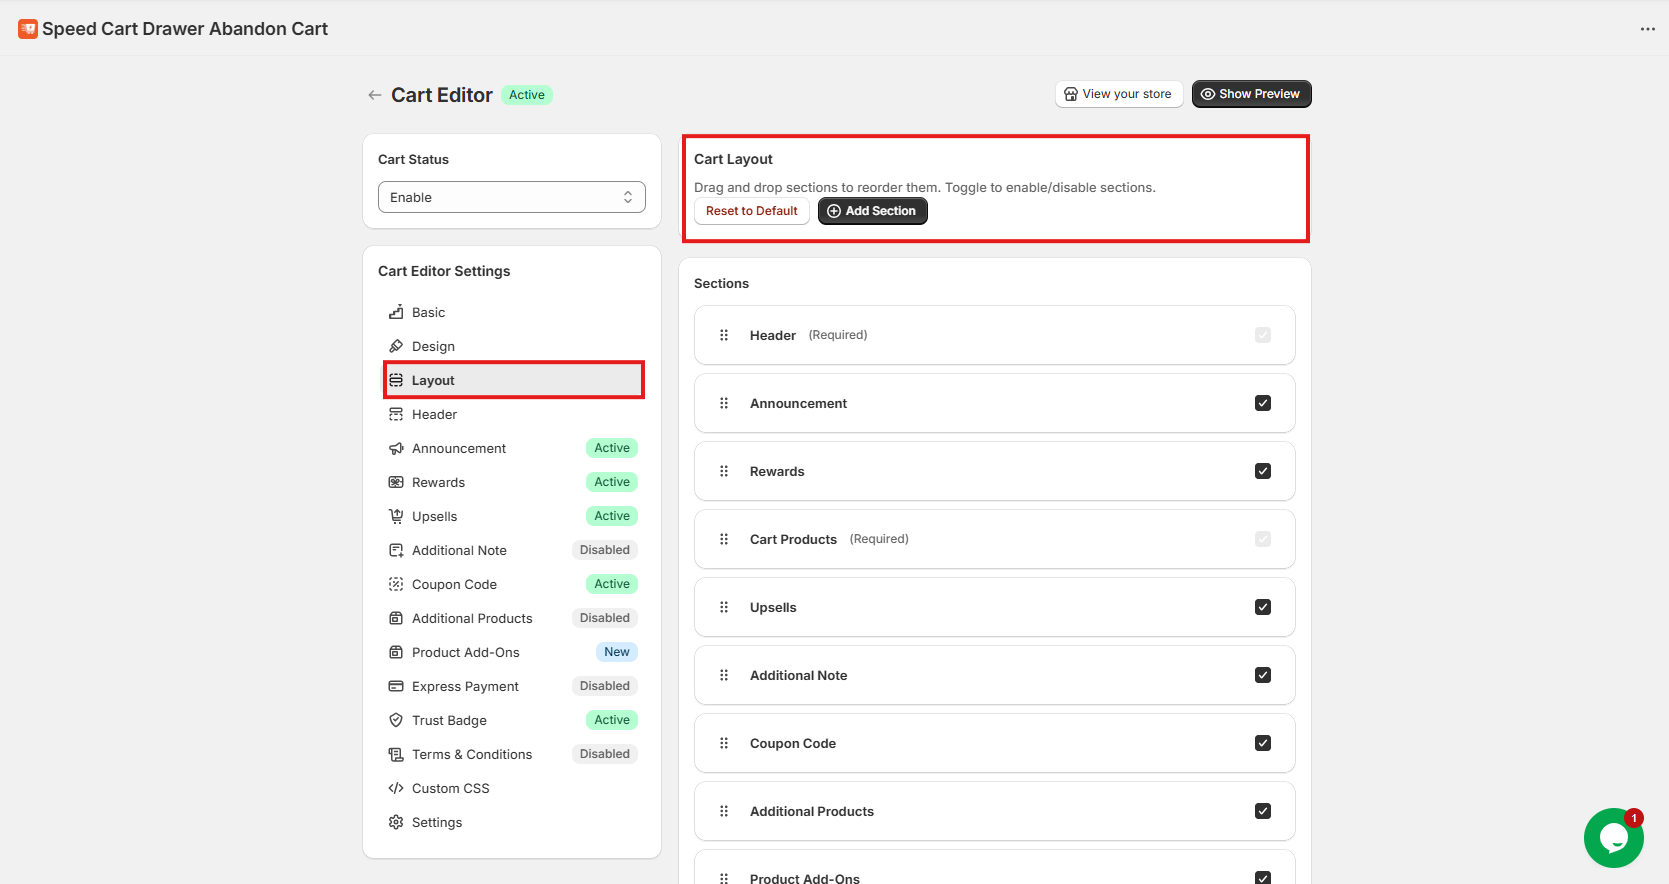Image resolution: width=1669 pixels, height=884 pixels.
Task: Click the Speed Cart Drawer app logo
Action: pyautogui.click(x=28, y=29)
